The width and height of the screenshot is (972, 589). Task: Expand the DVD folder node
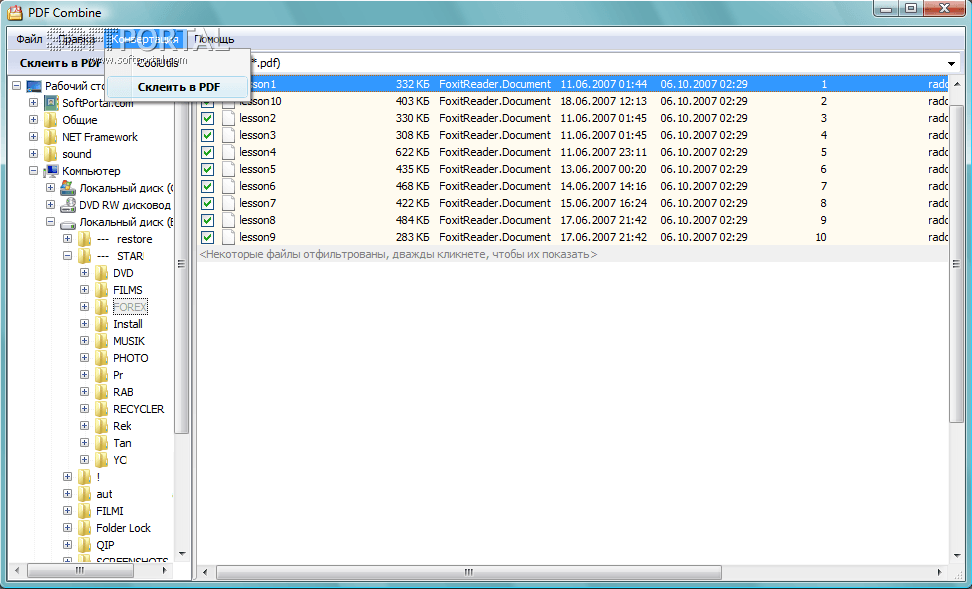pyautogui.click(x=84, y=273)
